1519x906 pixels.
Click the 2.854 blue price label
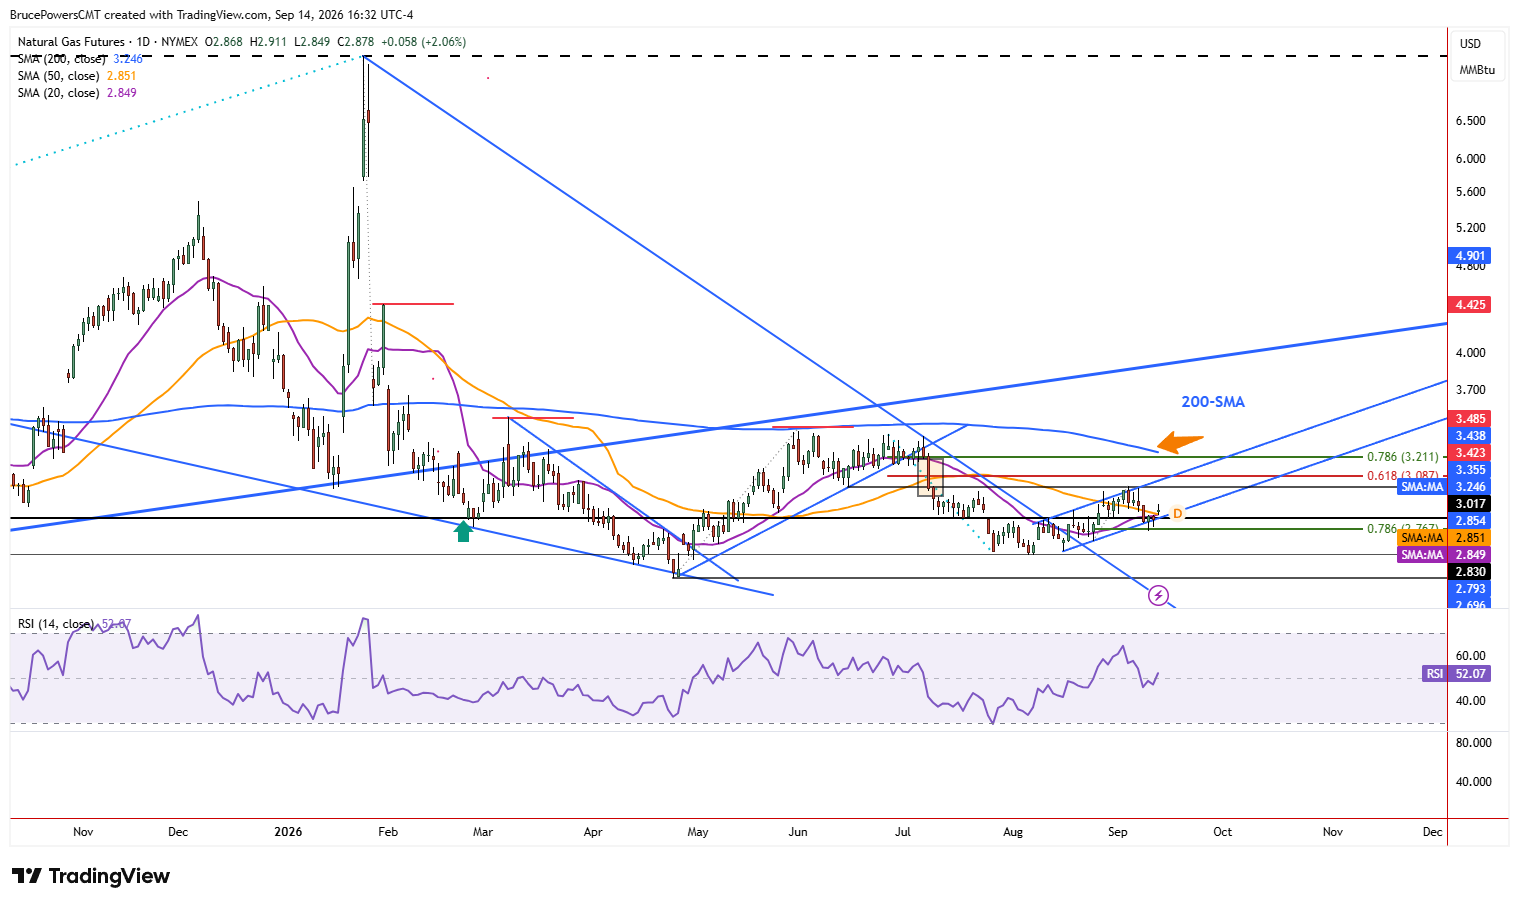pos(1470,521)
